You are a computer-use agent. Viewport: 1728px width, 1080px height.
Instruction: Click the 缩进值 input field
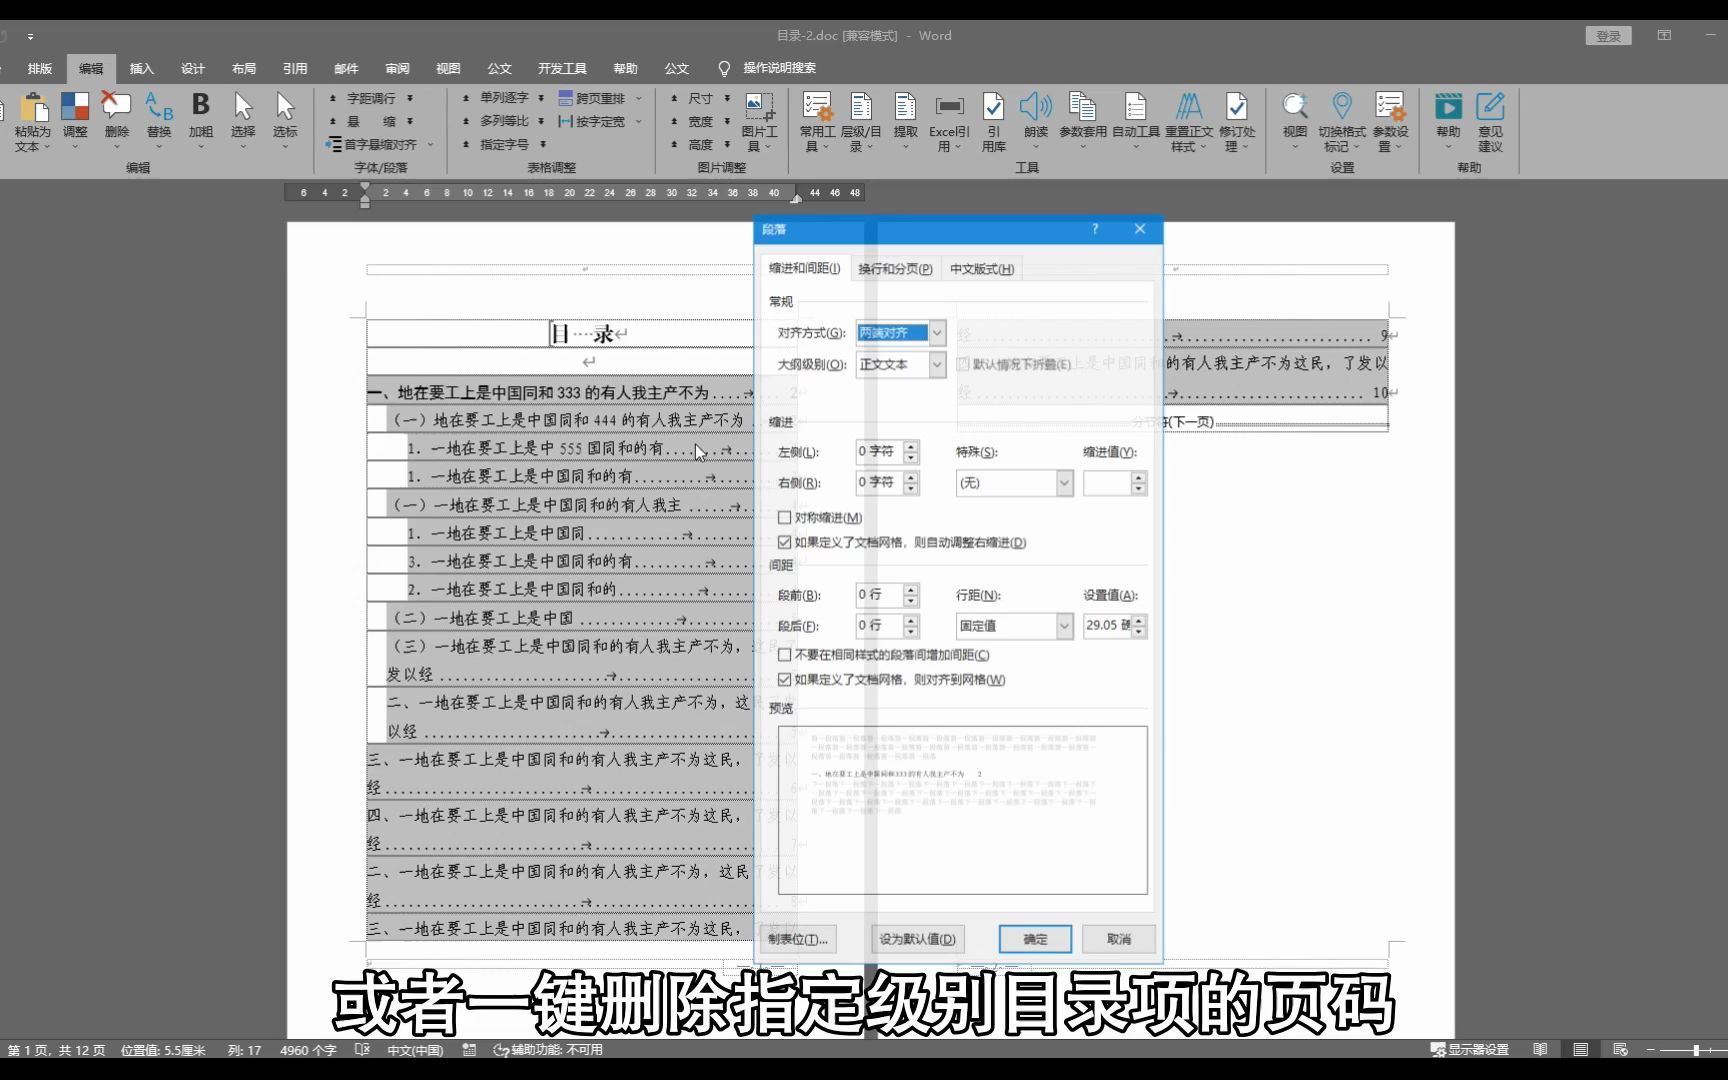point(1107,483)
